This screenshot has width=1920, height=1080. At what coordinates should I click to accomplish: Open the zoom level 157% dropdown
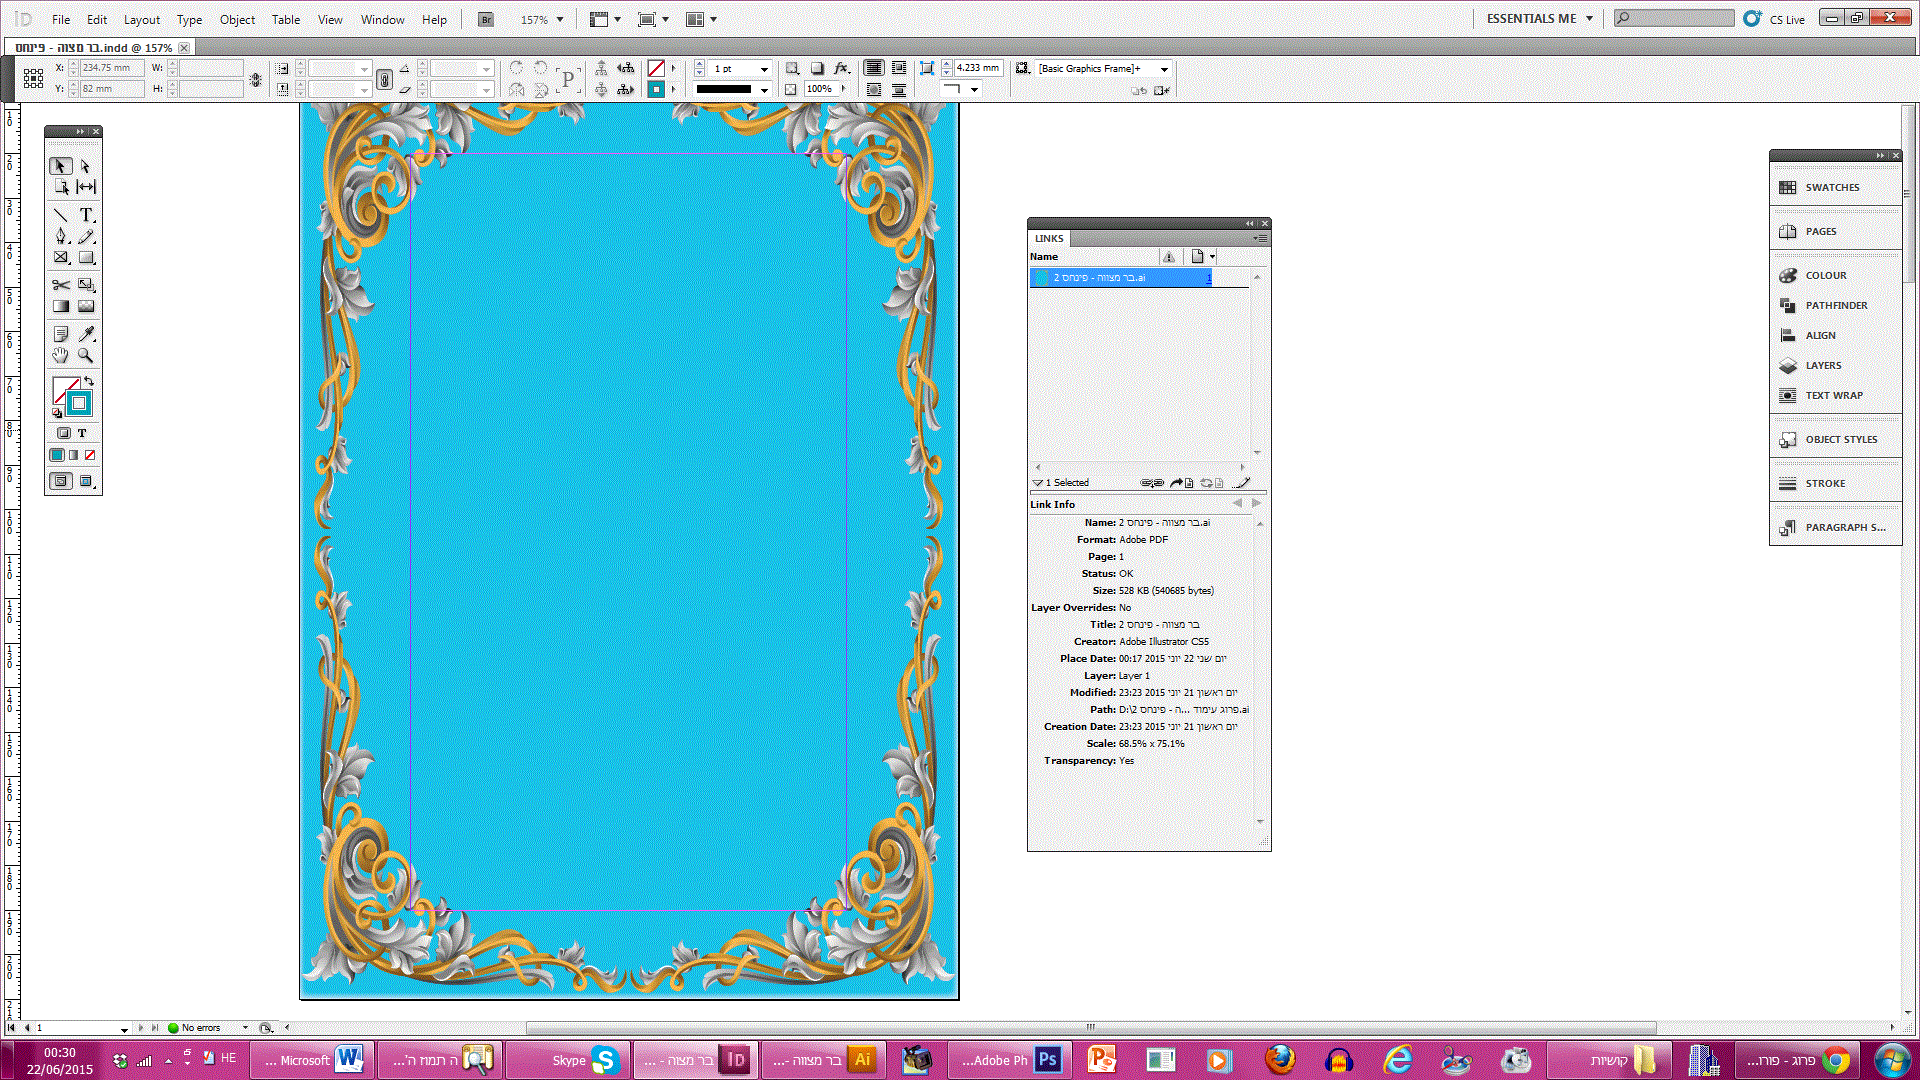coord(560,19)
